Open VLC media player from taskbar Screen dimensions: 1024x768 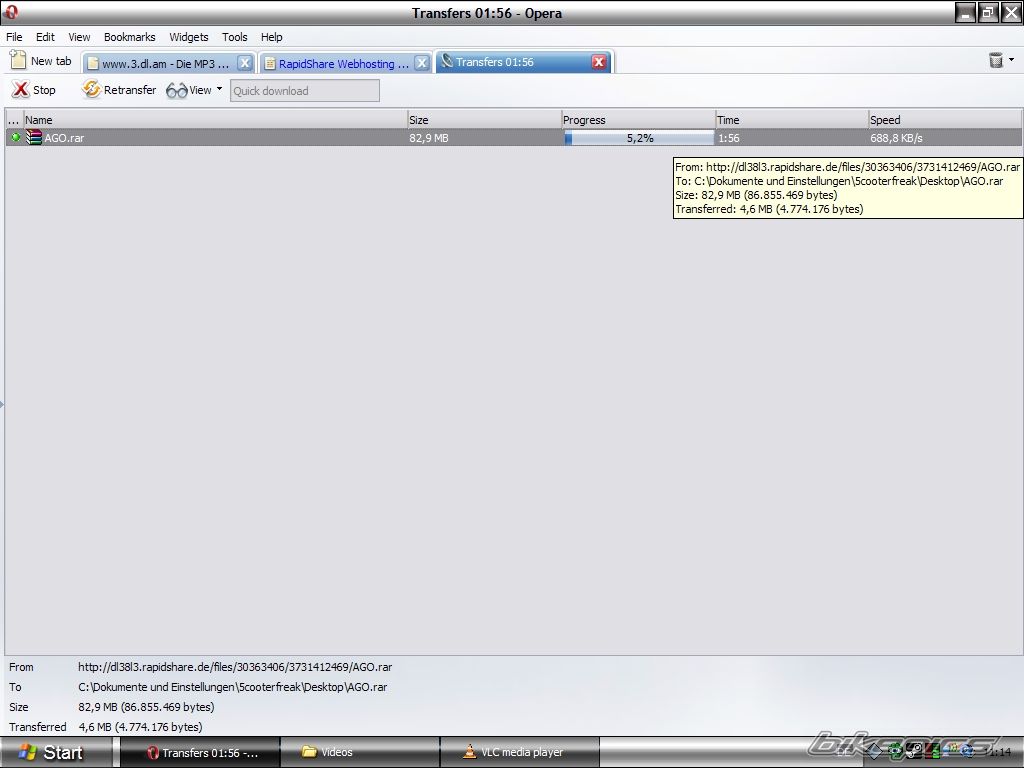tap(519, 752)
